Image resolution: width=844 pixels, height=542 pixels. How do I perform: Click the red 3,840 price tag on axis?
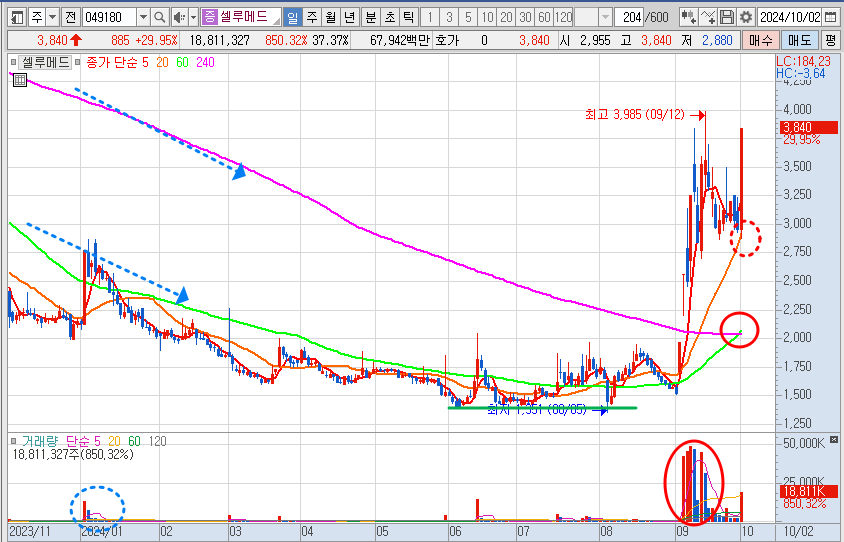click(x=809, y=128)
